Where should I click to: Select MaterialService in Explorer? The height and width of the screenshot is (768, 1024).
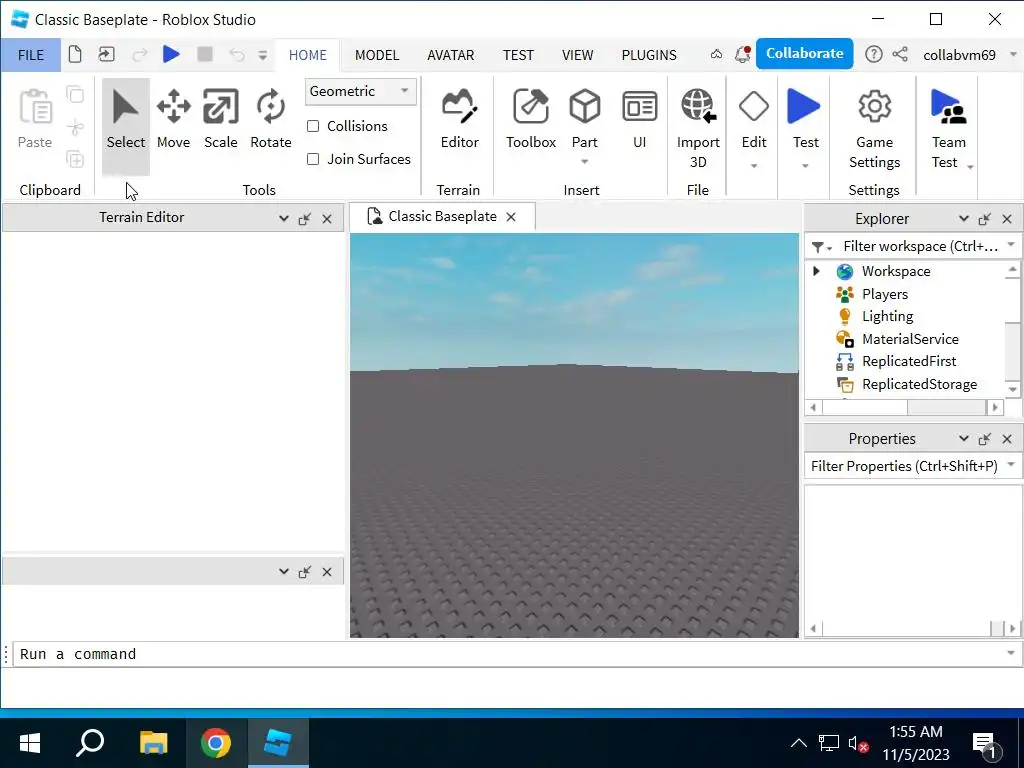(910, 339)
